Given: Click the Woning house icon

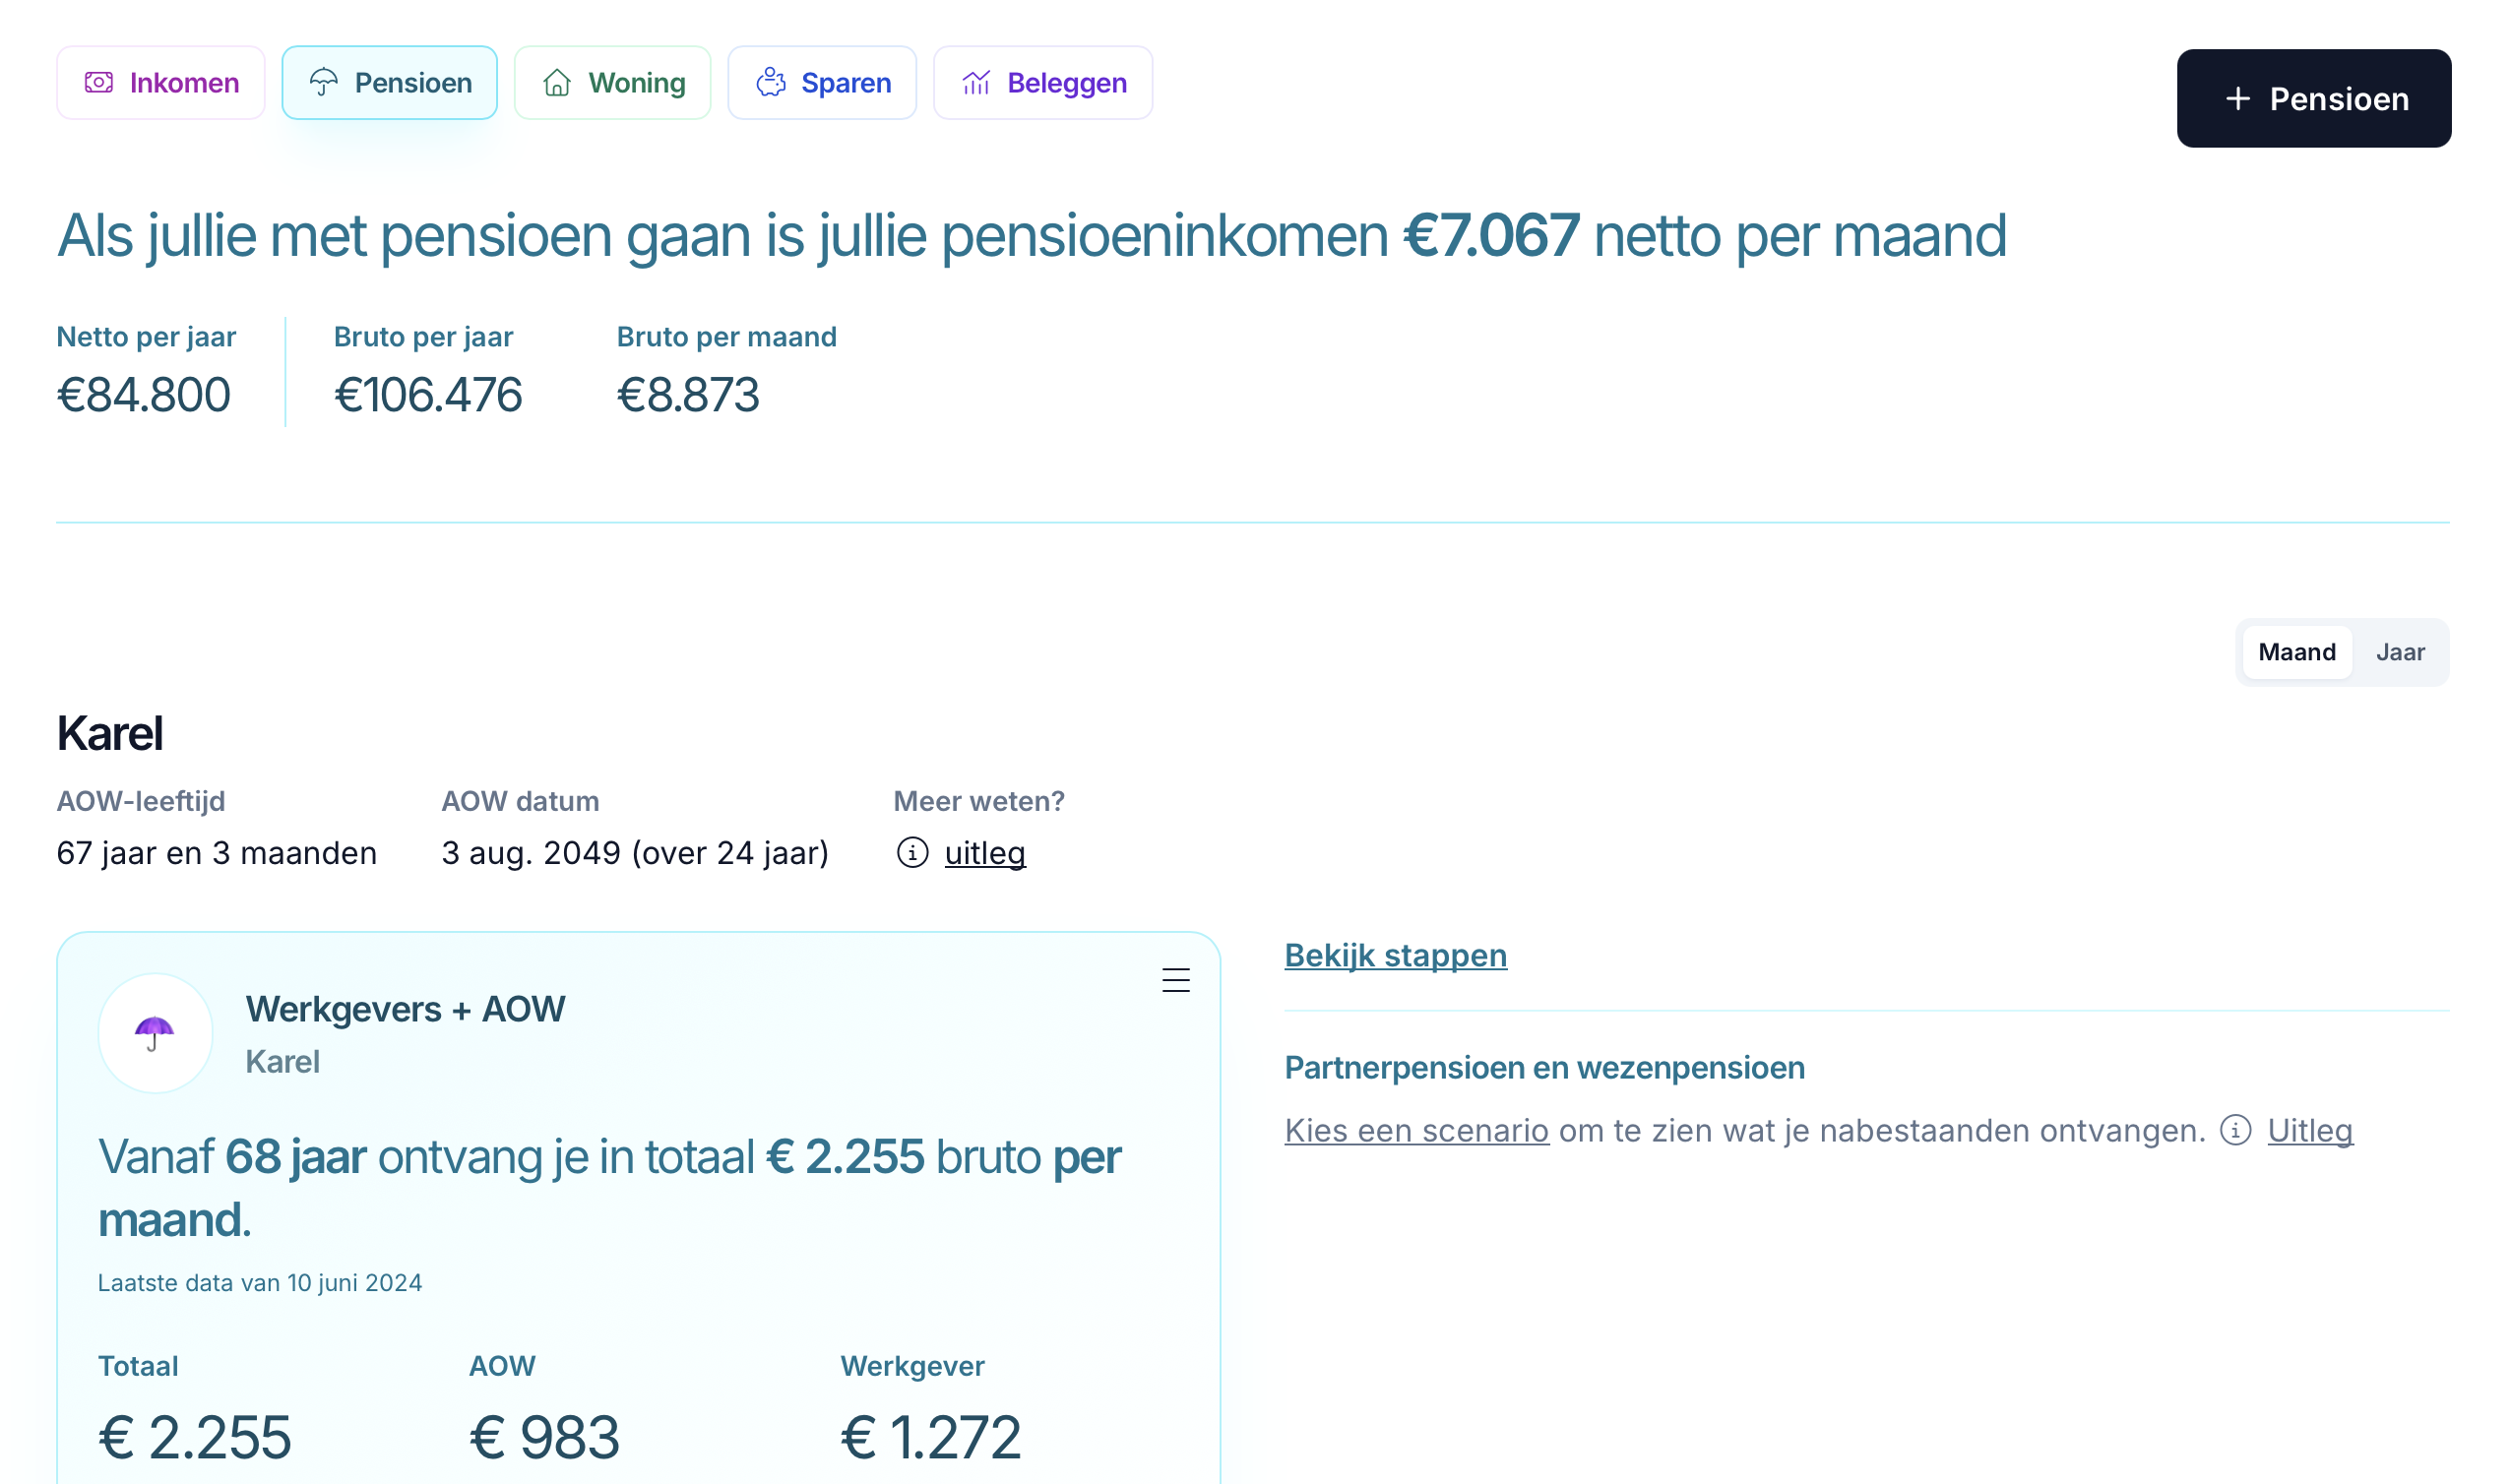Looking at the screenshot, I should pyautogui.click(x=557, y=83).
